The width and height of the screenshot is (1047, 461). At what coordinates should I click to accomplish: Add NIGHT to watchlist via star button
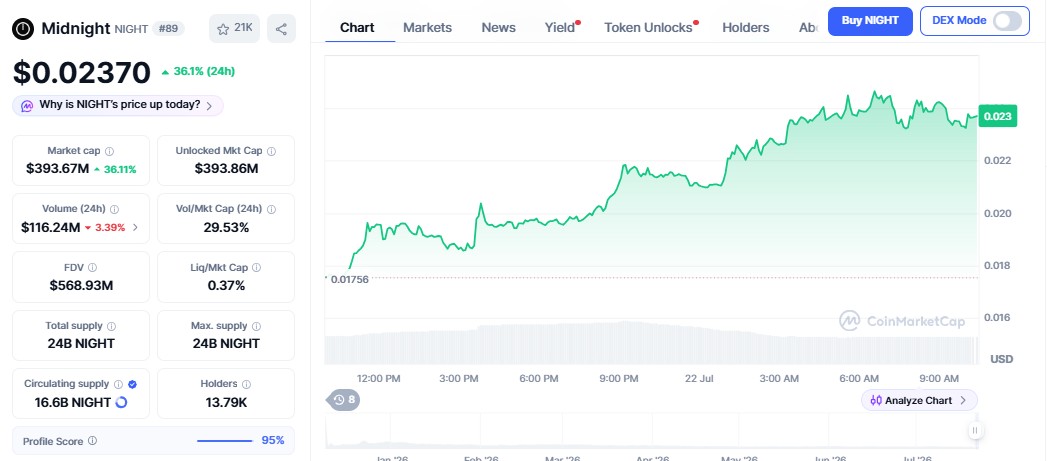(234, 28)
